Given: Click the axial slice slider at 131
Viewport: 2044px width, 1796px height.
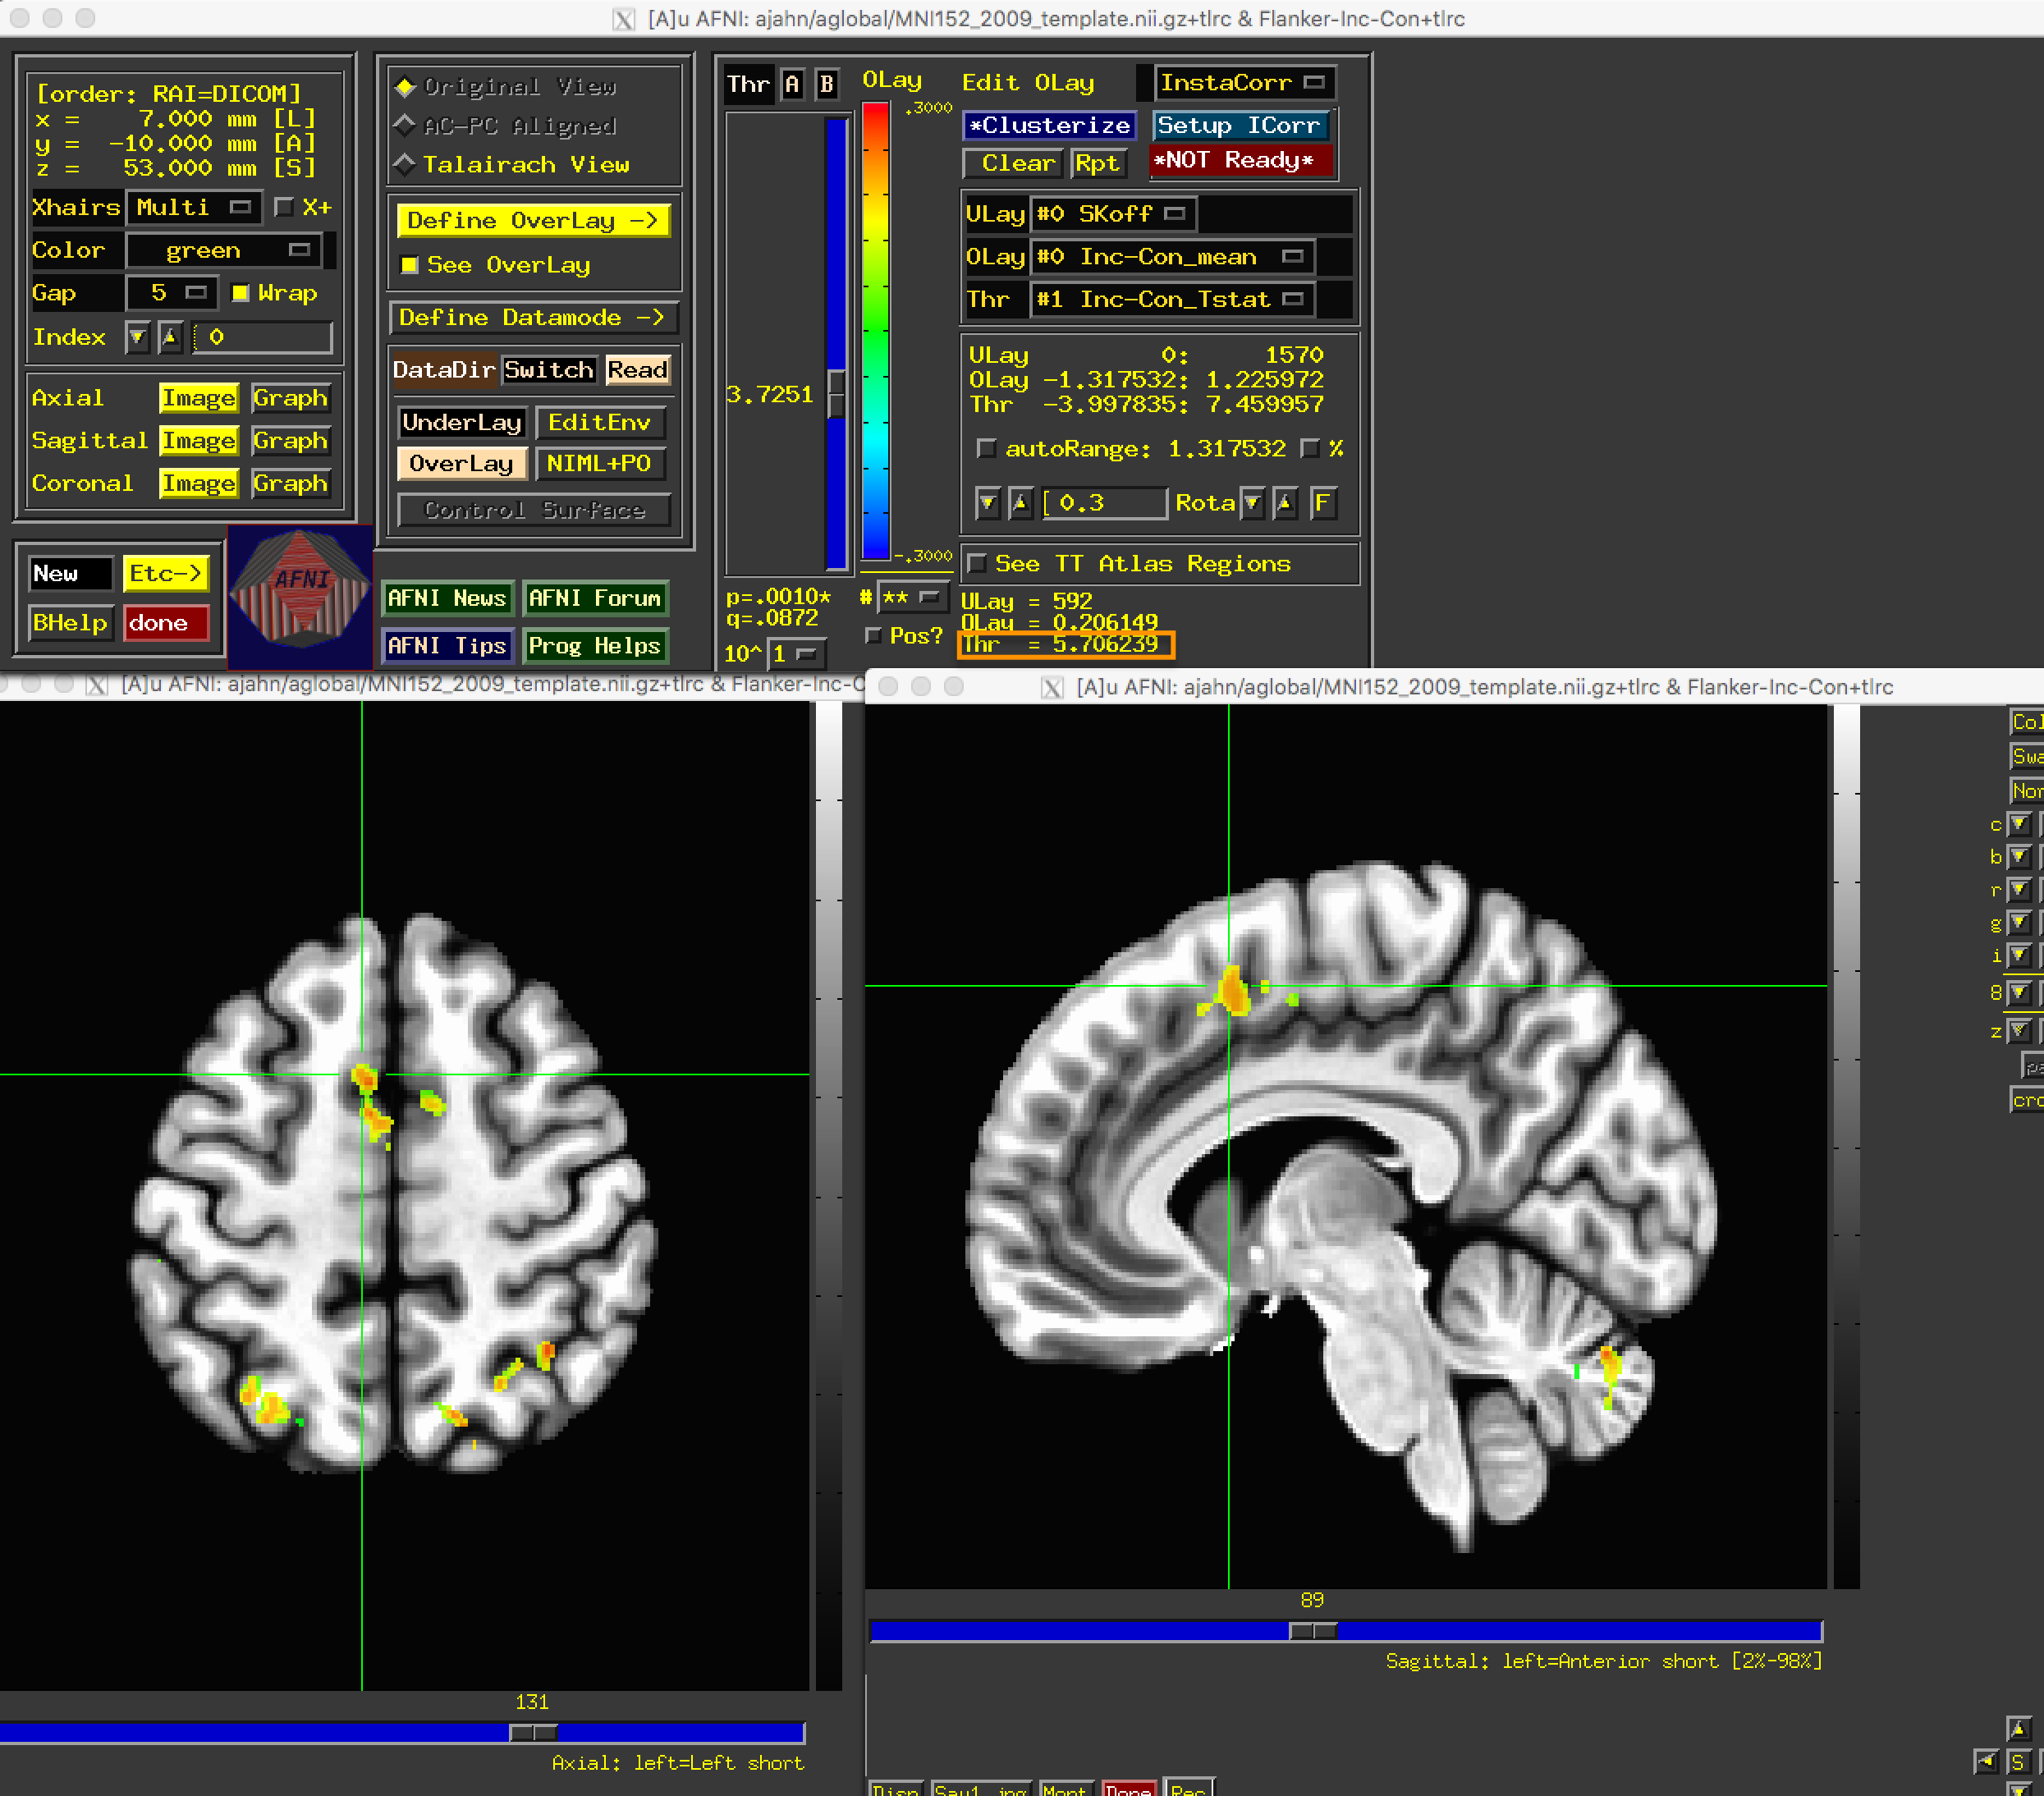Looking at the screenshot, I should tap(533, 1733).
